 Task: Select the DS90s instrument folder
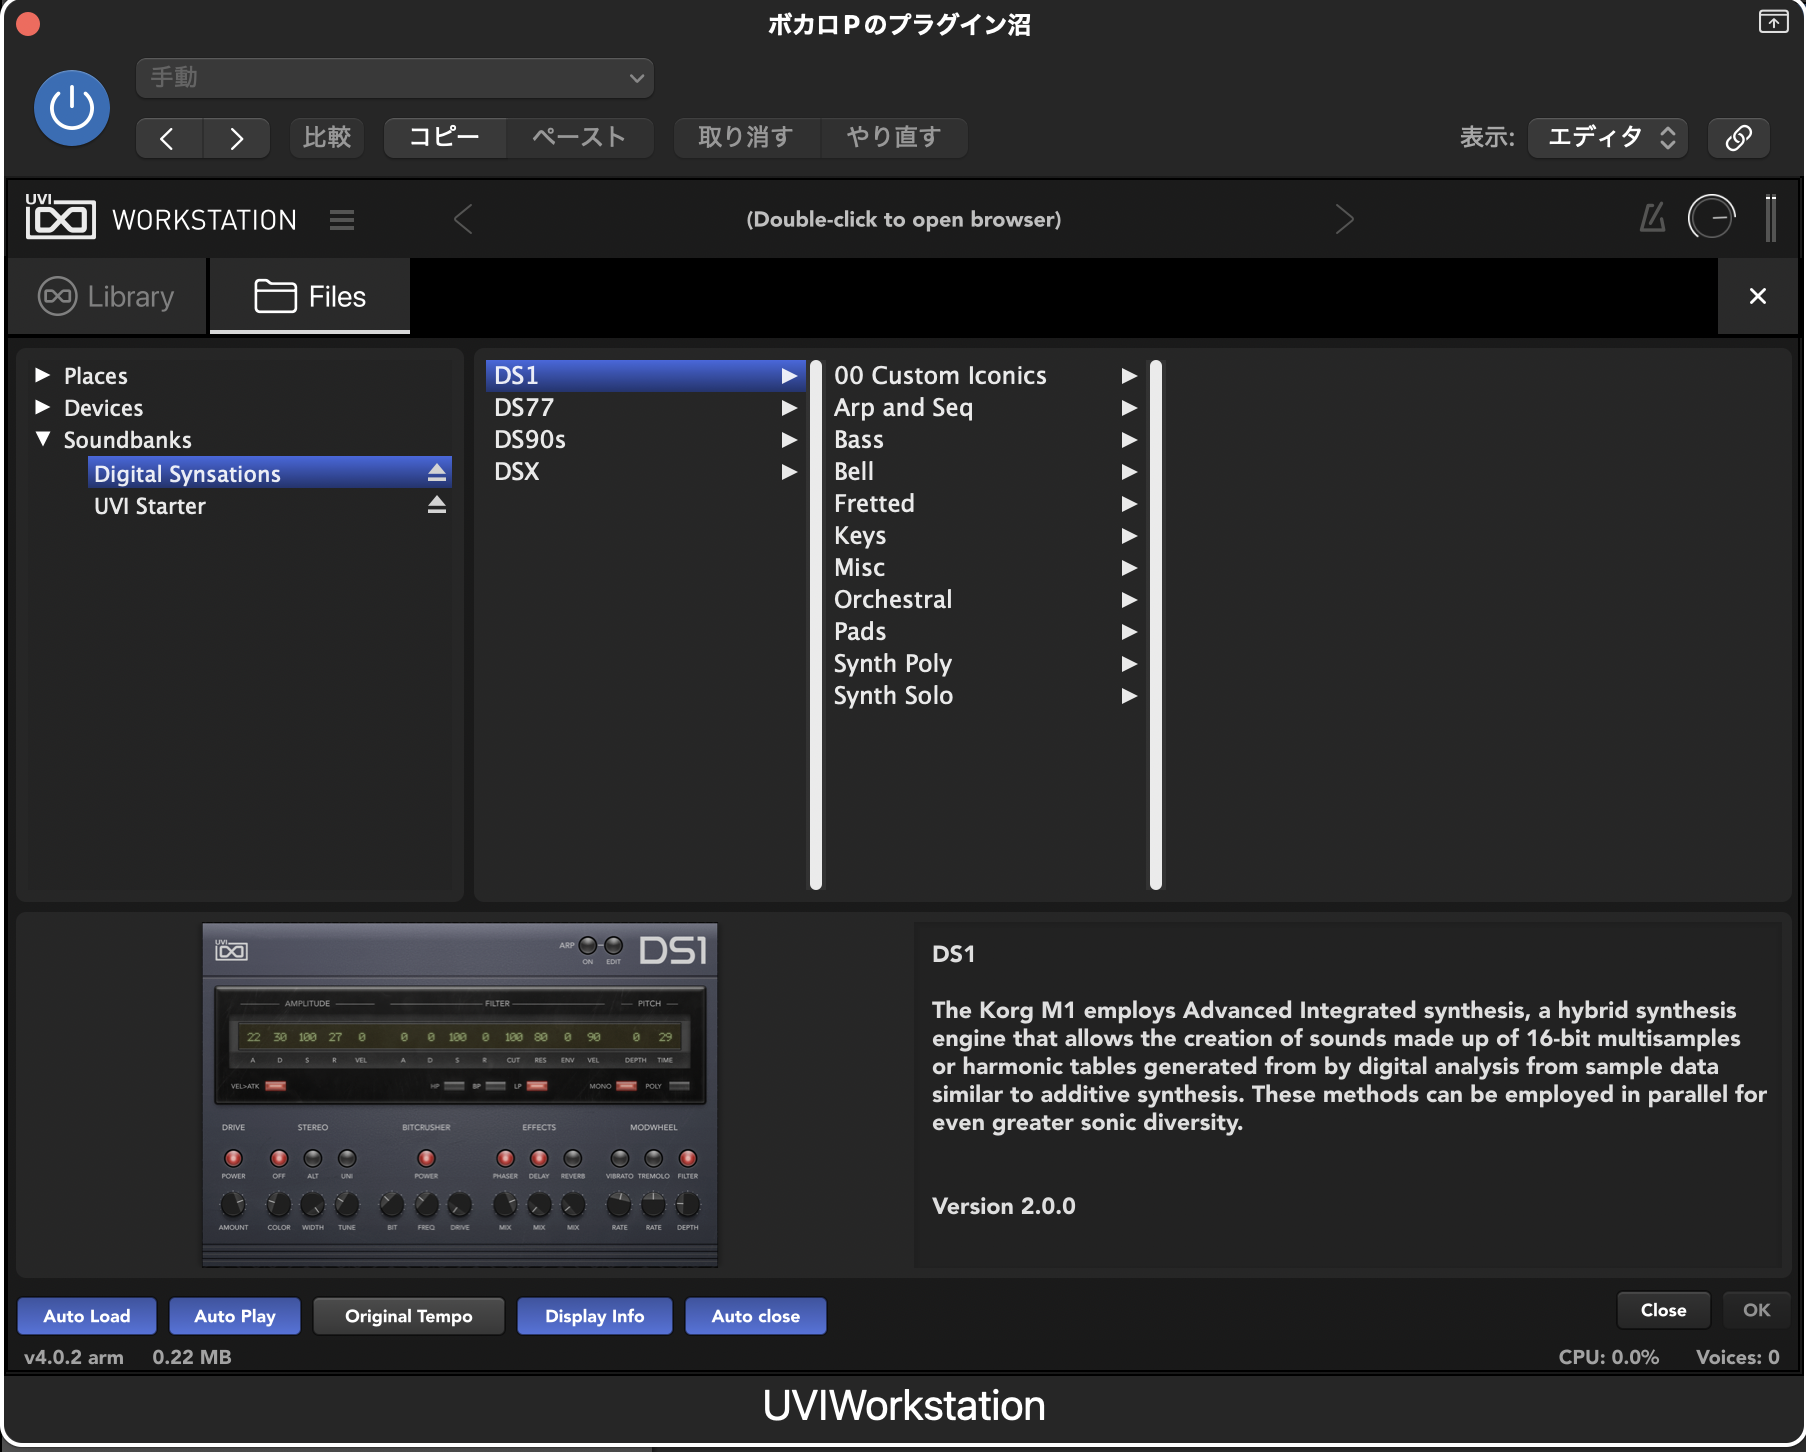click(x=645, y=440)
